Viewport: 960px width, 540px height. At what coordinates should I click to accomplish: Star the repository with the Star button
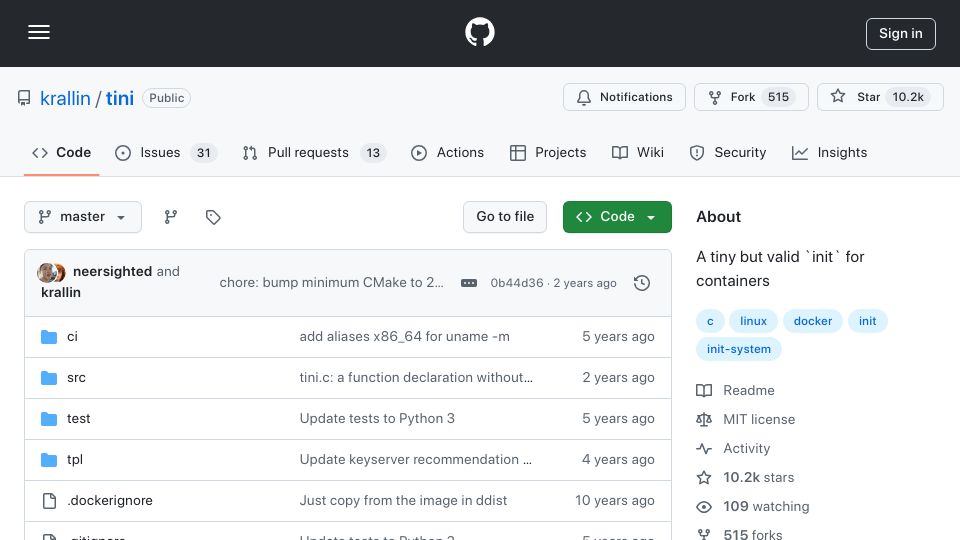880,97
